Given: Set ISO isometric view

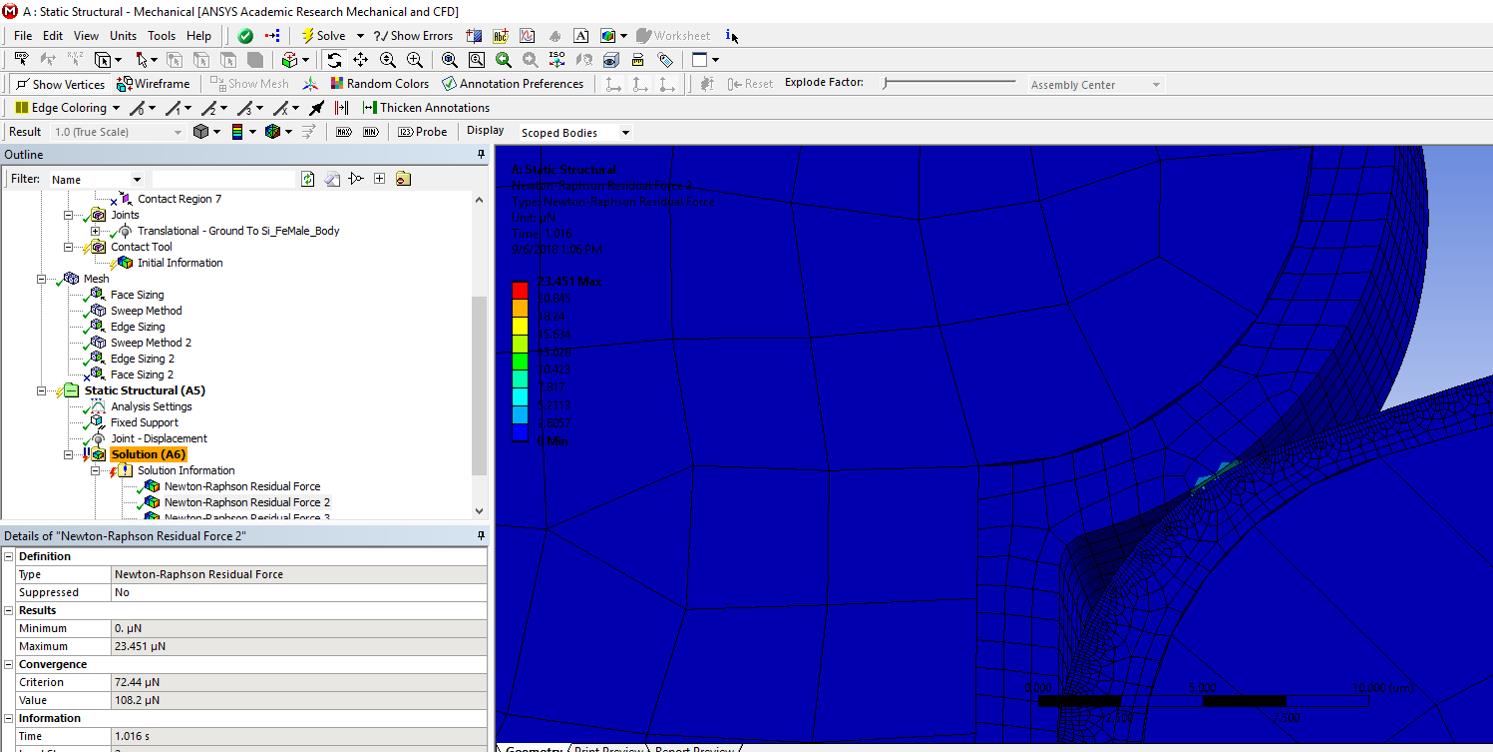Looking at the screenshot, I should pyautogui.click(x=557, y=60).
